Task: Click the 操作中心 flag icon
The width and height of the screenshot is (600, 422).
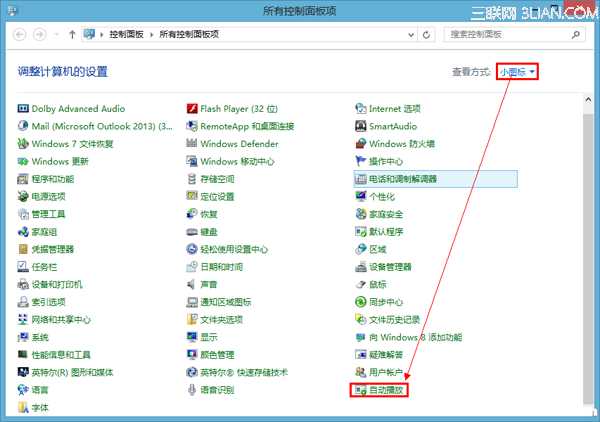Action: tap(360, 161)
